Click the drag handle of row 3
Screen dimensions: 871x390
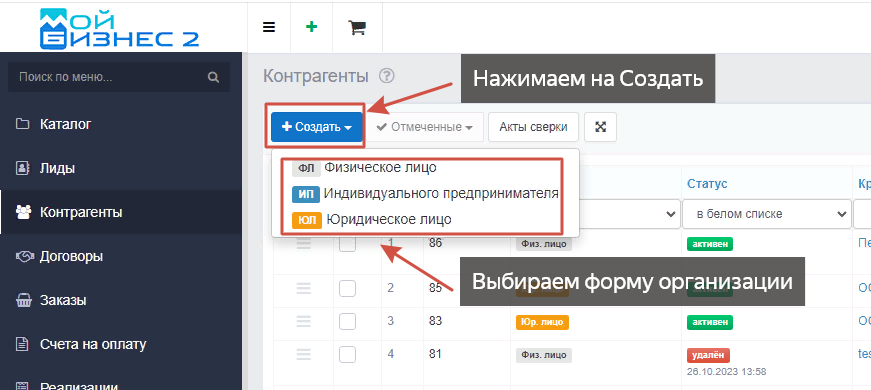(303, 321)
